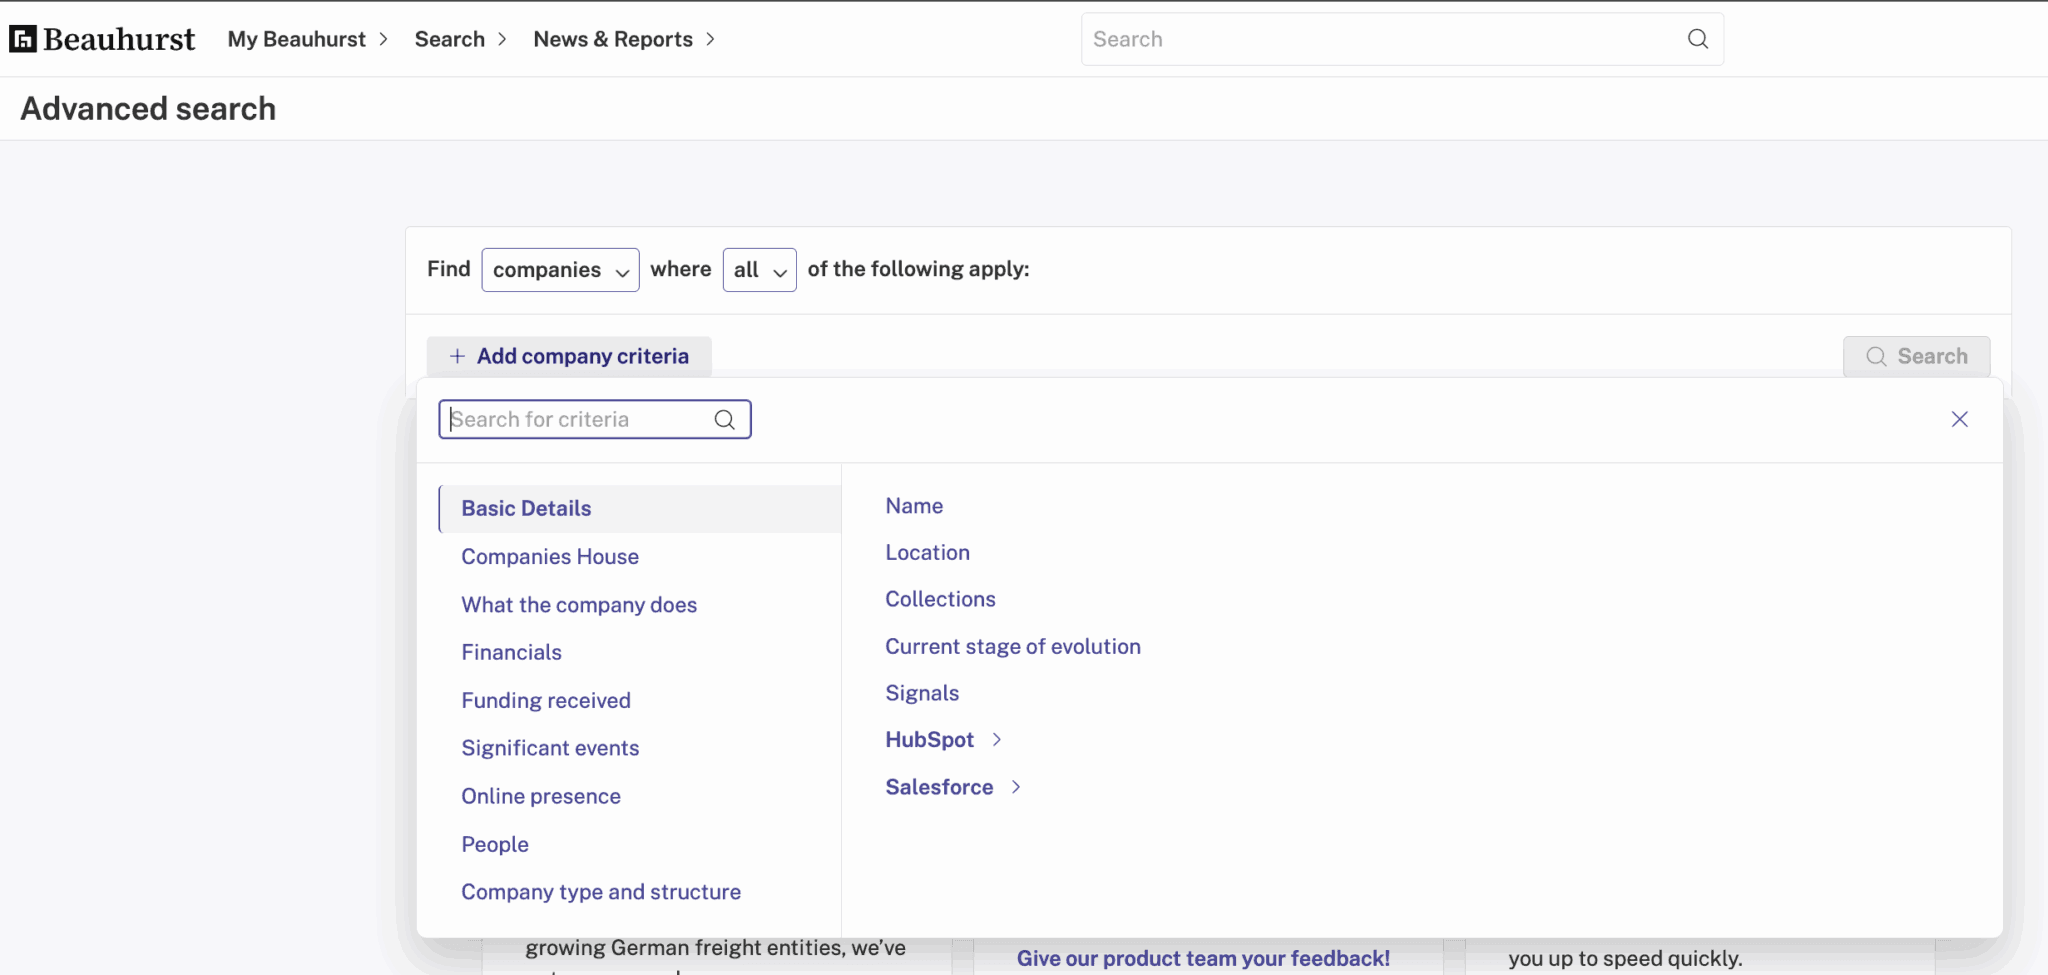The width and height of the screenshot is (2048, 975).
Task: Choose Current stage of evolution criterion
Action: (x=1012, y=647)
